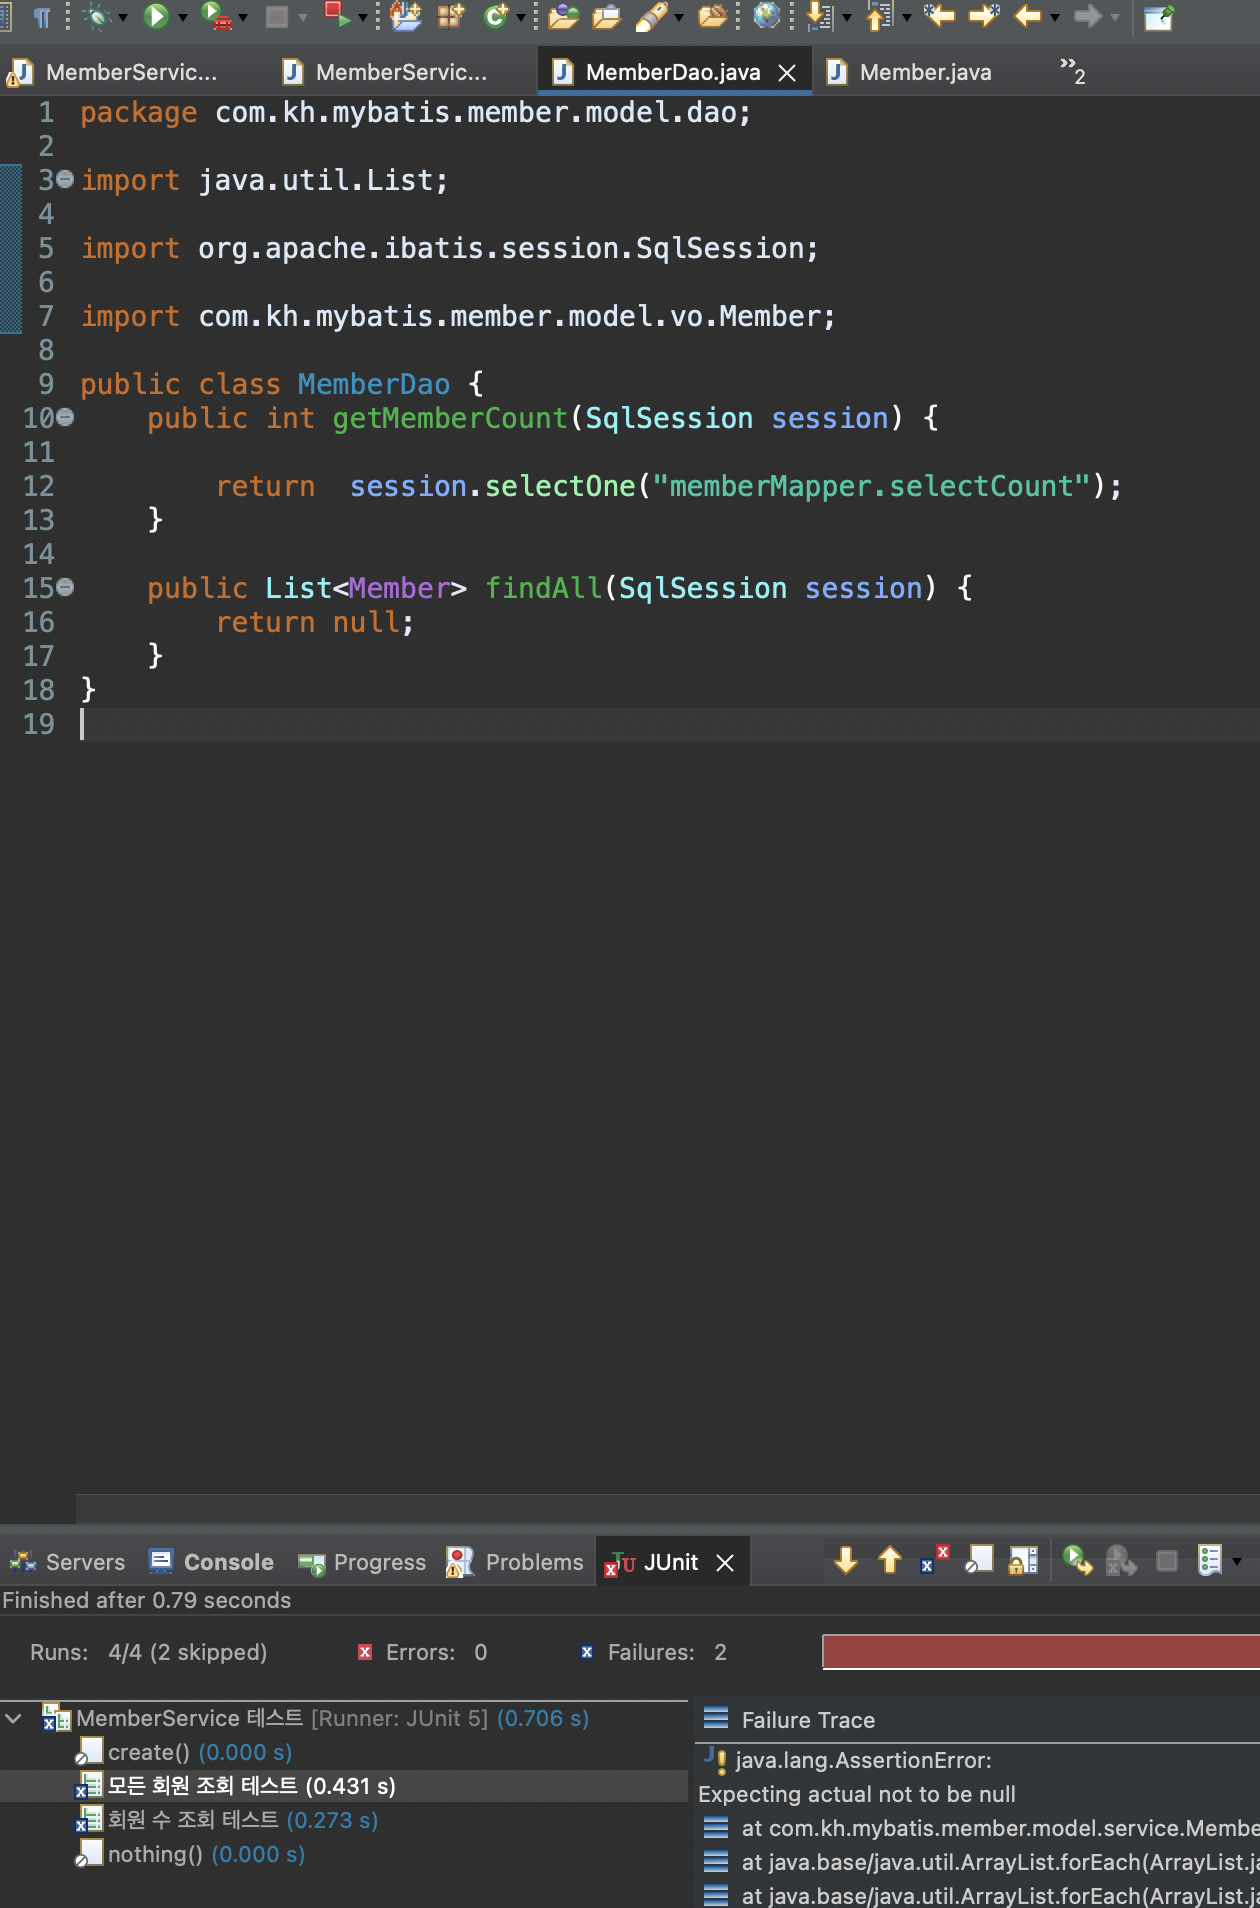Open the web browser globe icon
The width and height of the screenshot is (1260, 1908).
(767, 15)
